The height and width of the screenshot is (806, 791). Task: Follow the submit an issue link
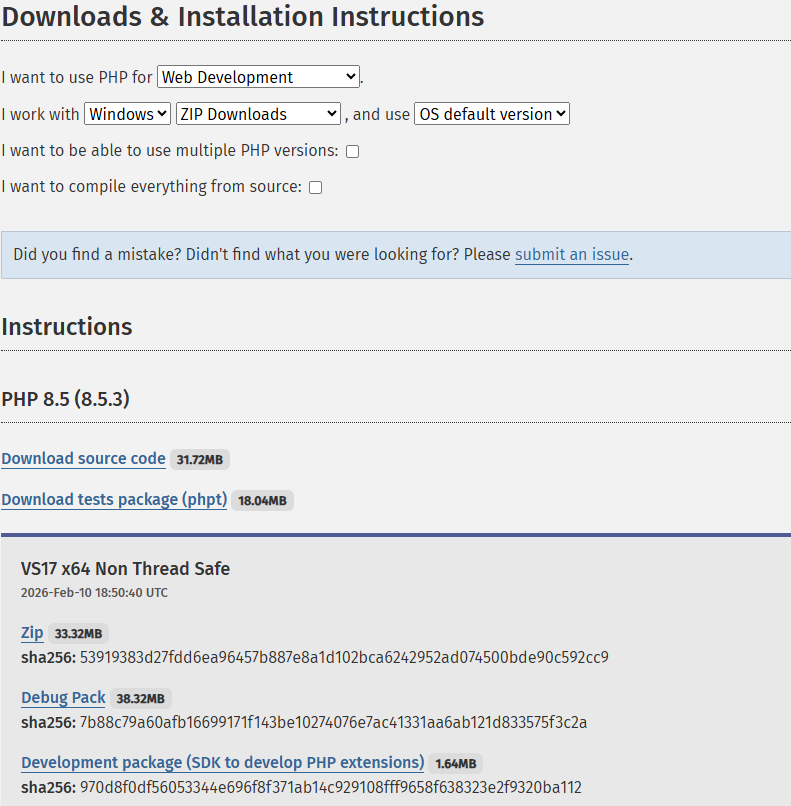coord(571,255)
